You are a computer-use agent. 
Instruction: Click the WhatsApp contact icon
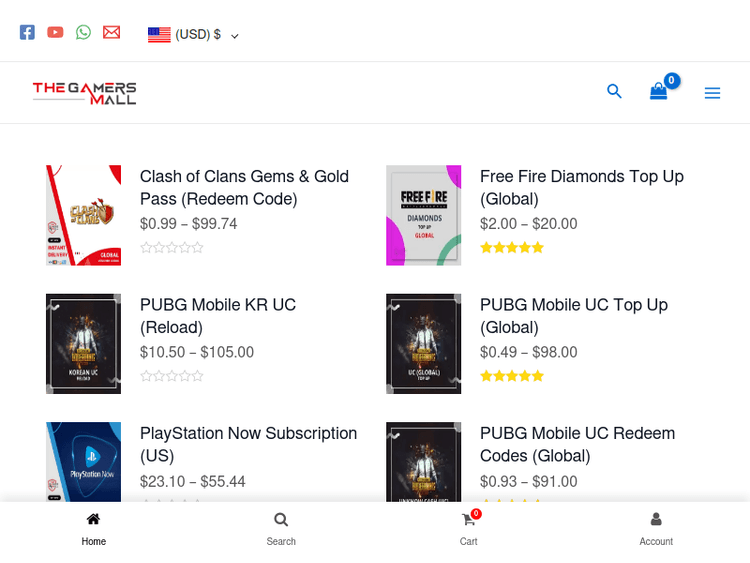click(83, 32)
